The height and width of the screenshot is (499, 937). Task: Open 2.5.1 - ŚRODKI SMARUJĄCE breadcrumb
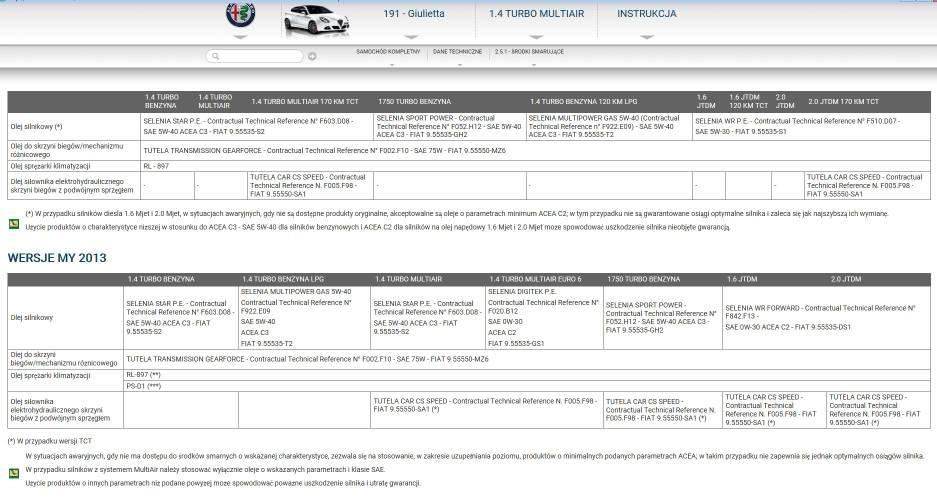[529, 52]
